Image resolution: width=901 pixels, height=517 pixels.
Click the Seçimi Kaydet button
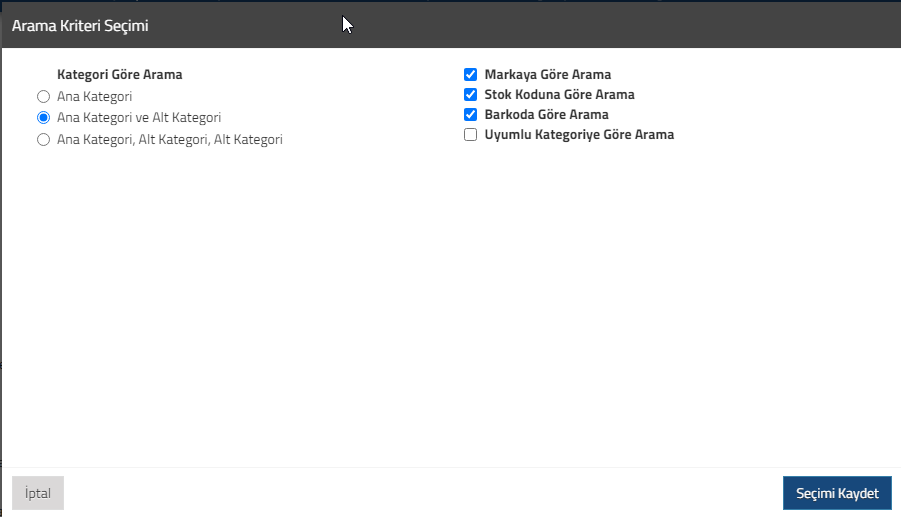837,493
